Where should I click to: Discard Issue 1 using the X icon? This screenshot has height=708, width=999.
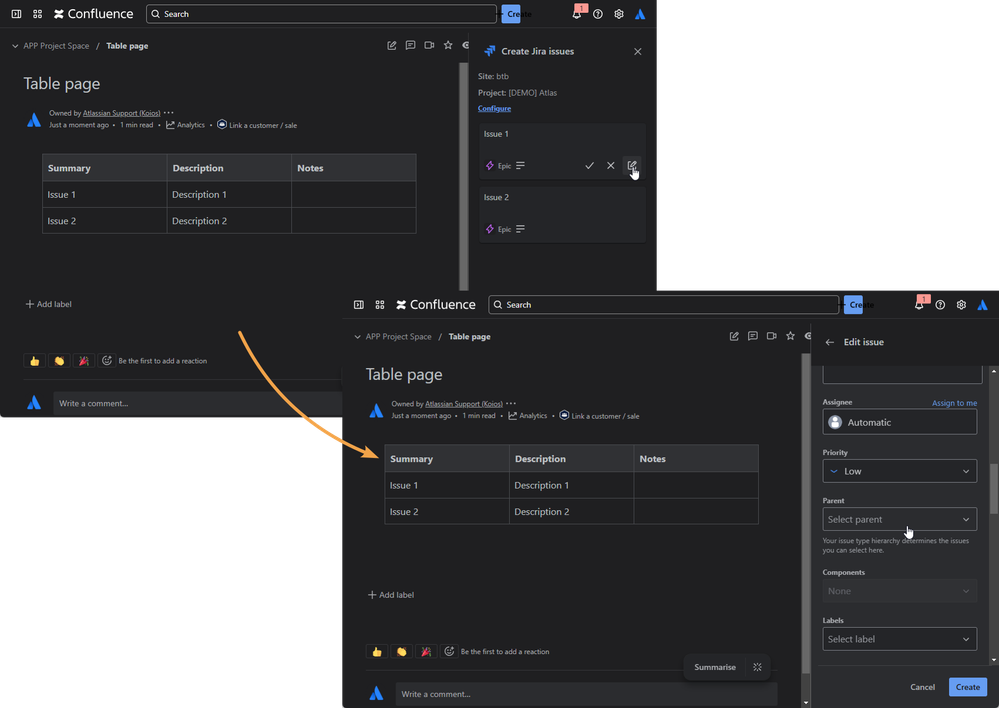click(x=610, y=165)
